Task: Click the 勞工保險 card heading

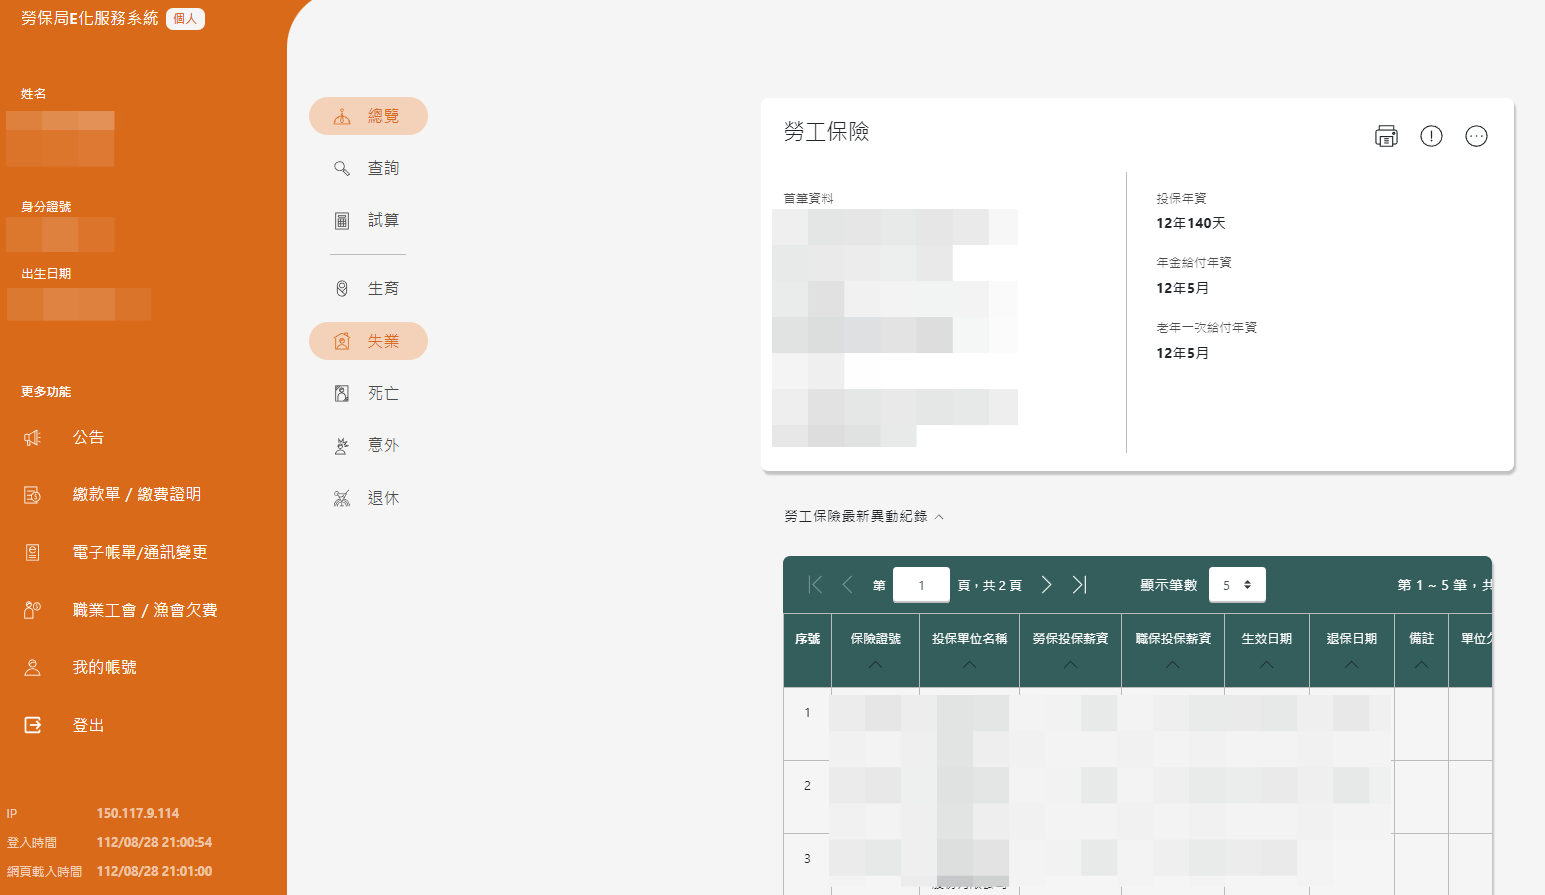Action: (826, 131)
